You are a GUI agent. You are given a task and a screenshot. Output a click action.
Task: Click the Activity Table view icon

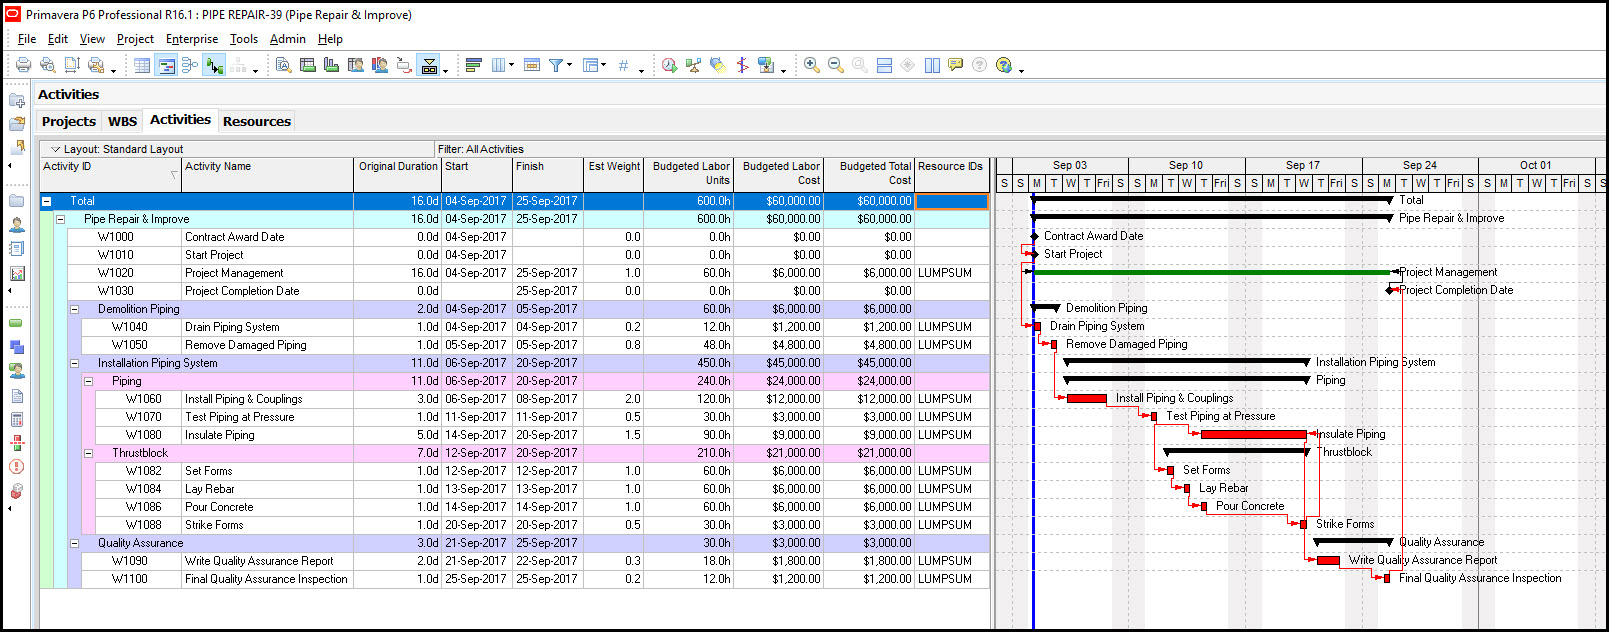[142, 65]
